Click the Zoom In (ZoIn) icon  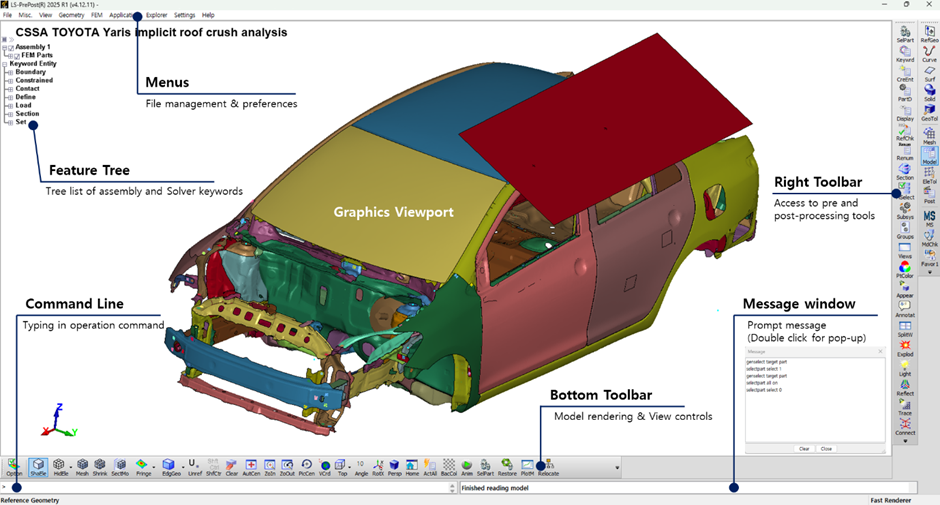(270, 466)
